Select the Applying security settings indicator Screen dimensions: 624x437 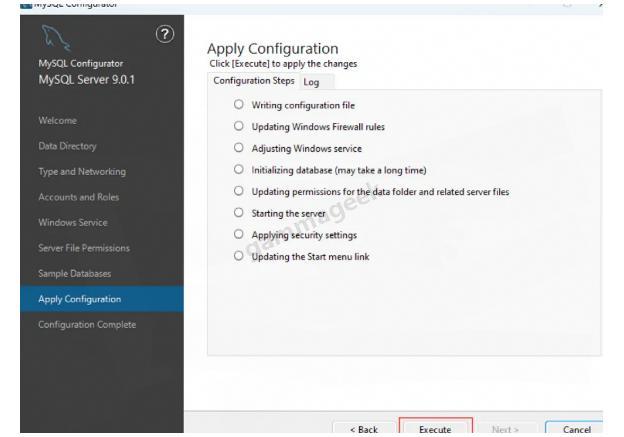(x=238, y=234)
